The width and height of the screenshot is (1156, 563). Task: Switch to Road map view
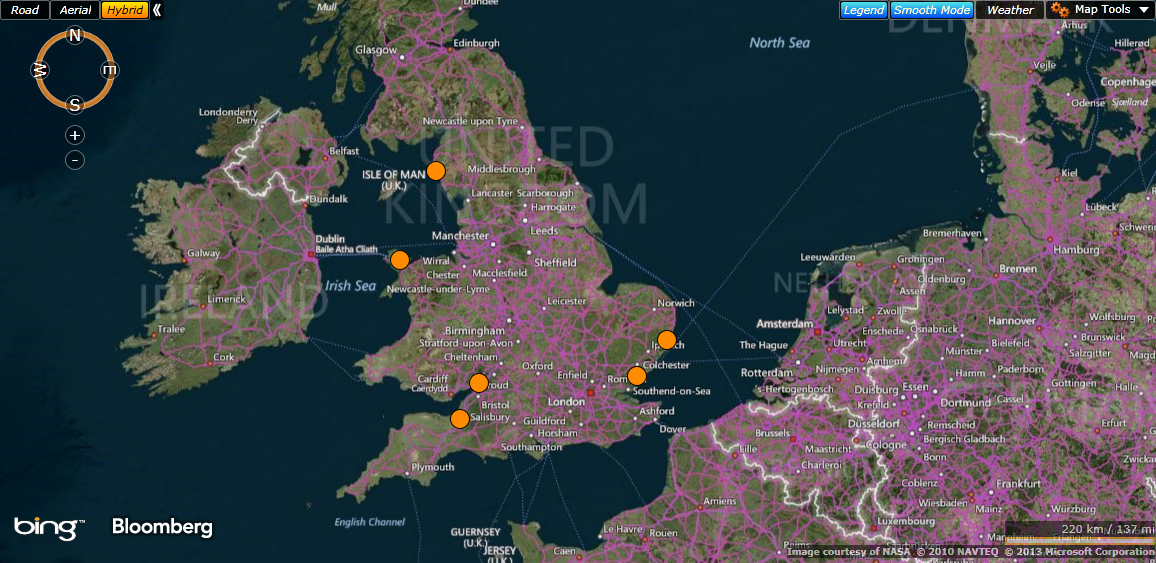pos(25,10)
